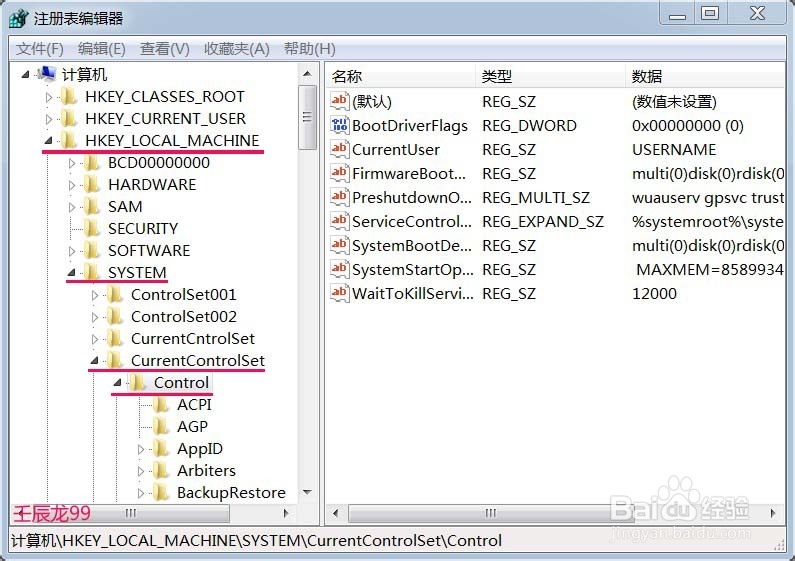The image size is (795, 561).
Task: Click the HARDWARE folder icon
Action: pyautogui.click(x=92, y=184)
